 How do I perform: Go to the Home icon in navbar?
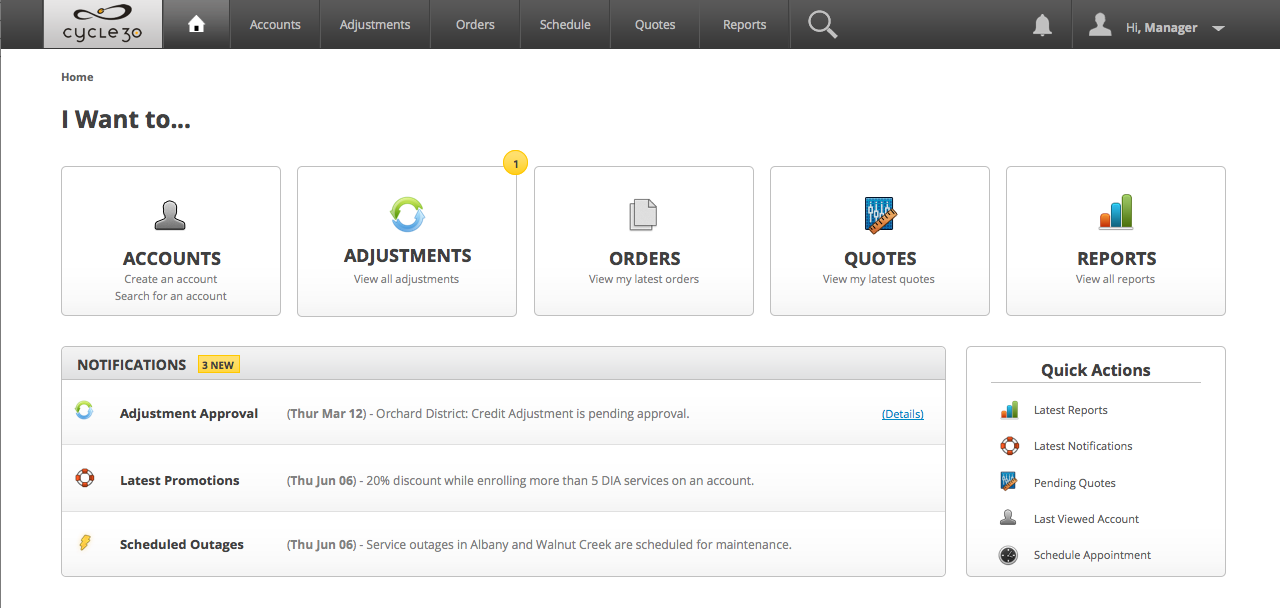click(196, 24)
